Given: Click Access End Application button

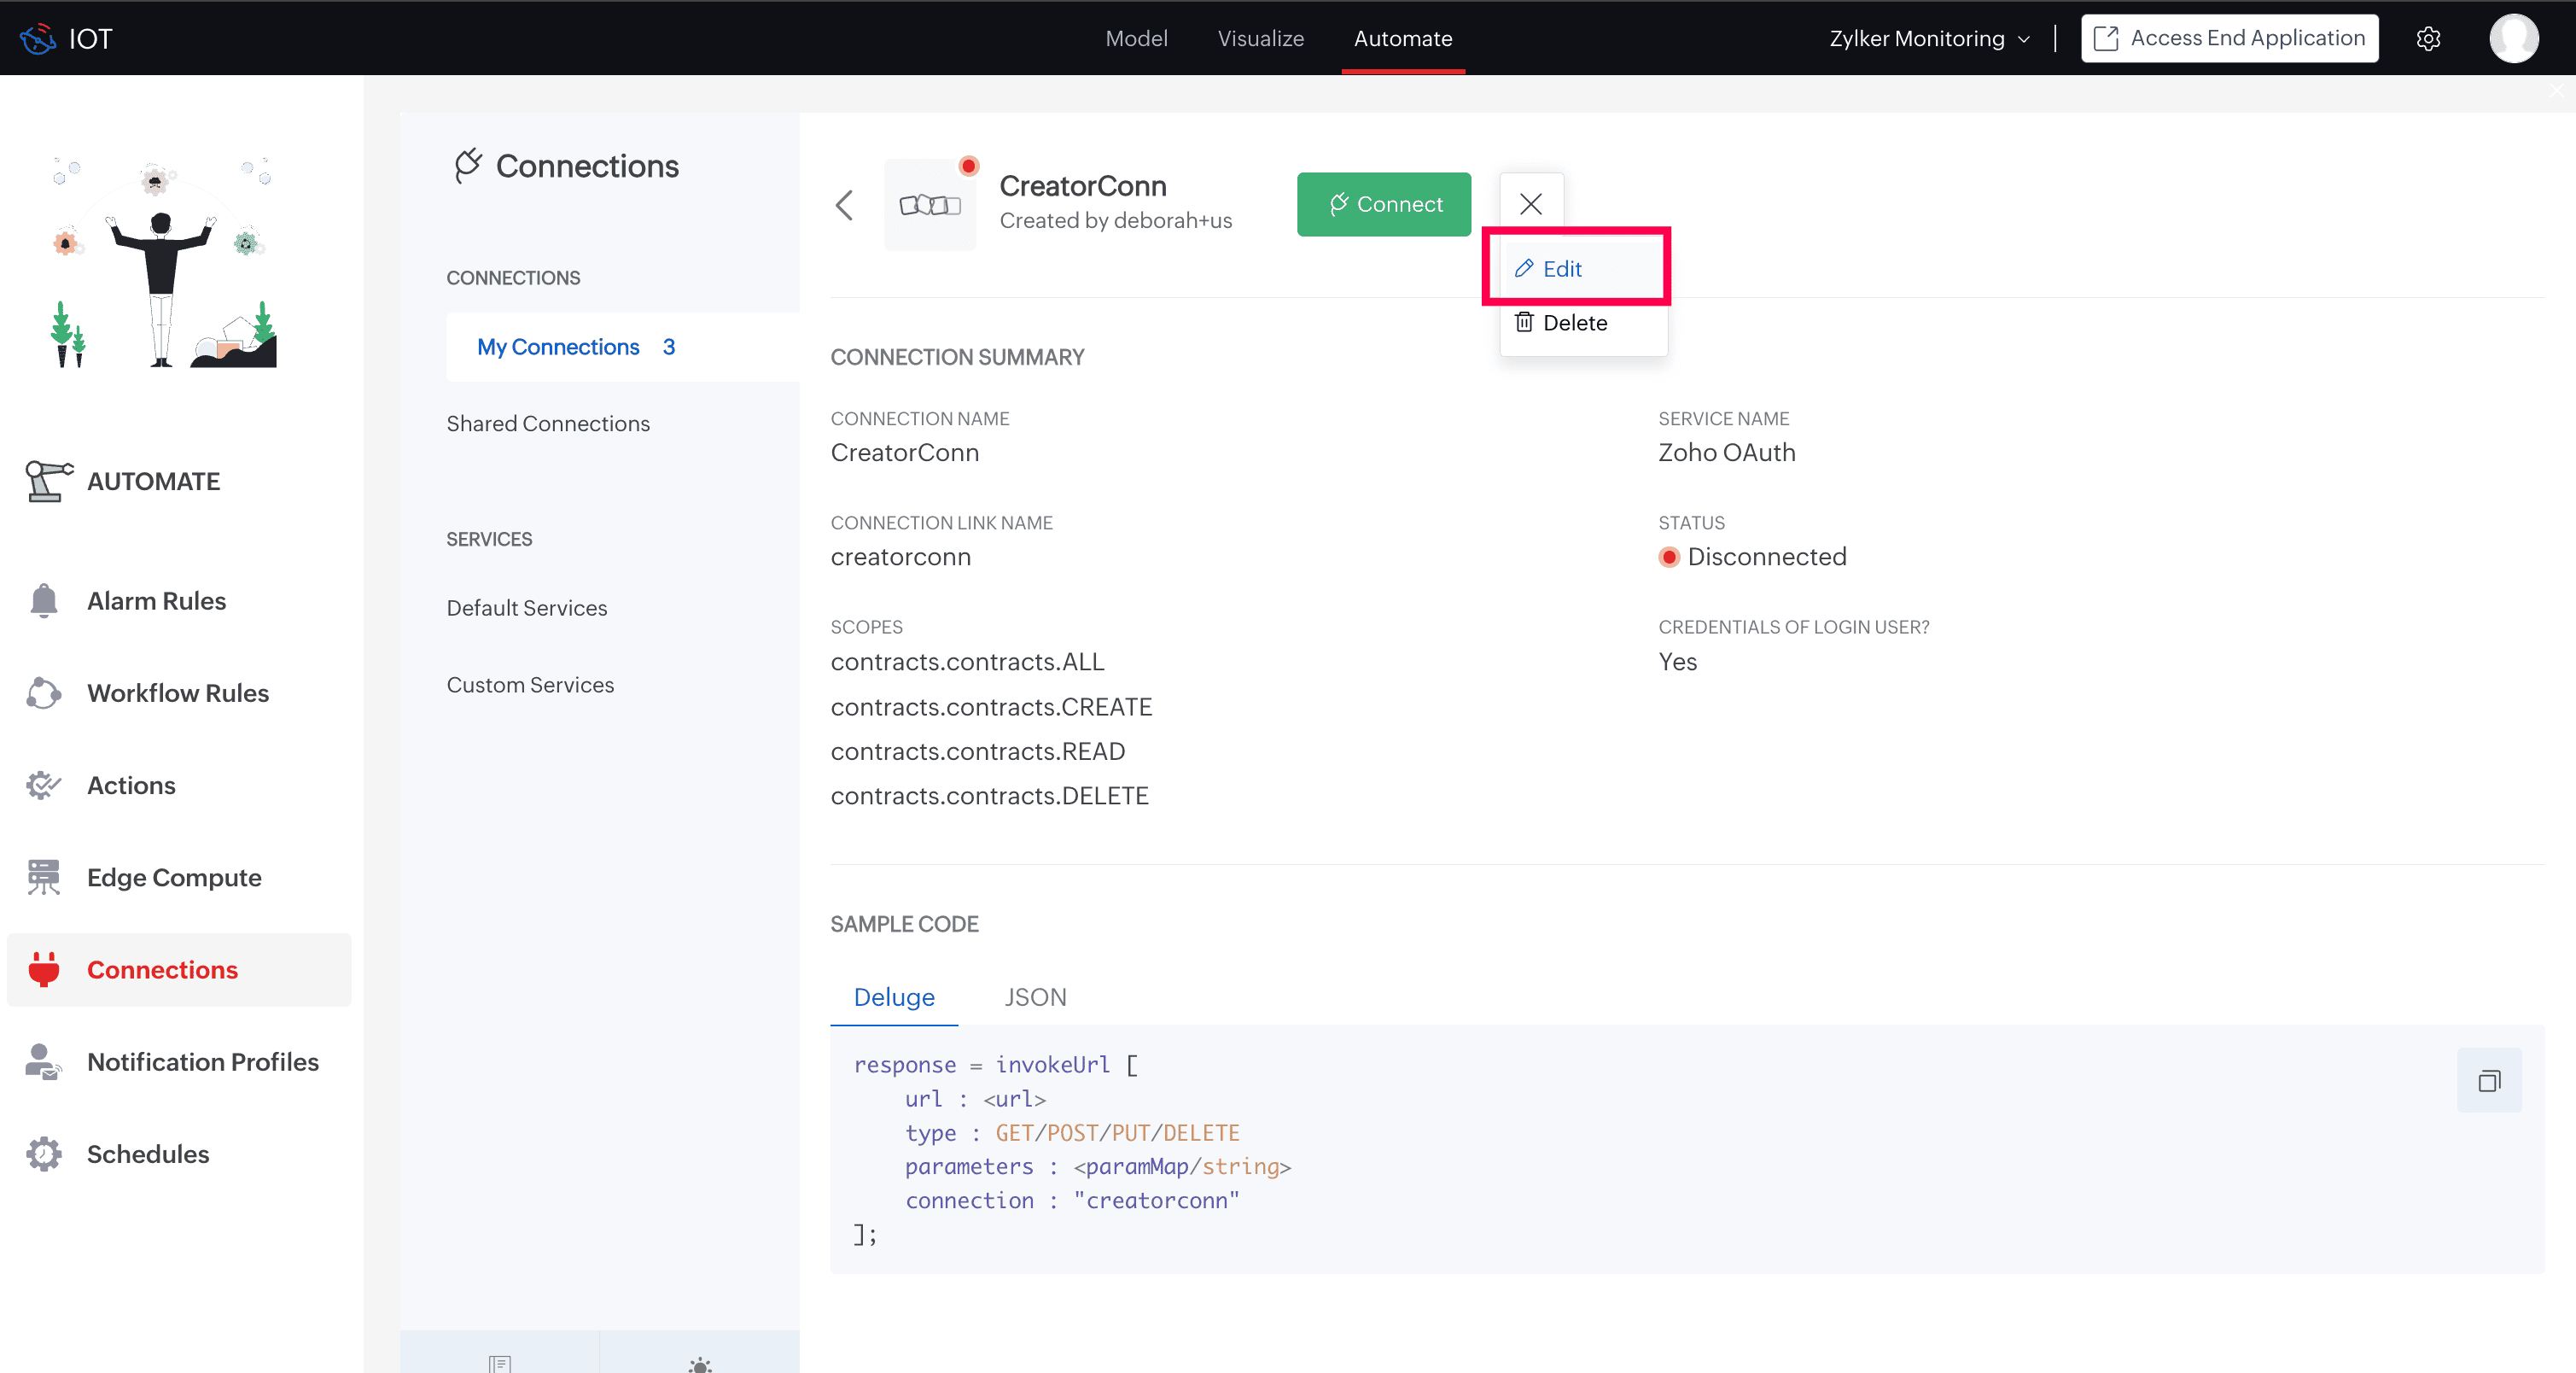Looking at the screenshot, I should (2229, 38).
